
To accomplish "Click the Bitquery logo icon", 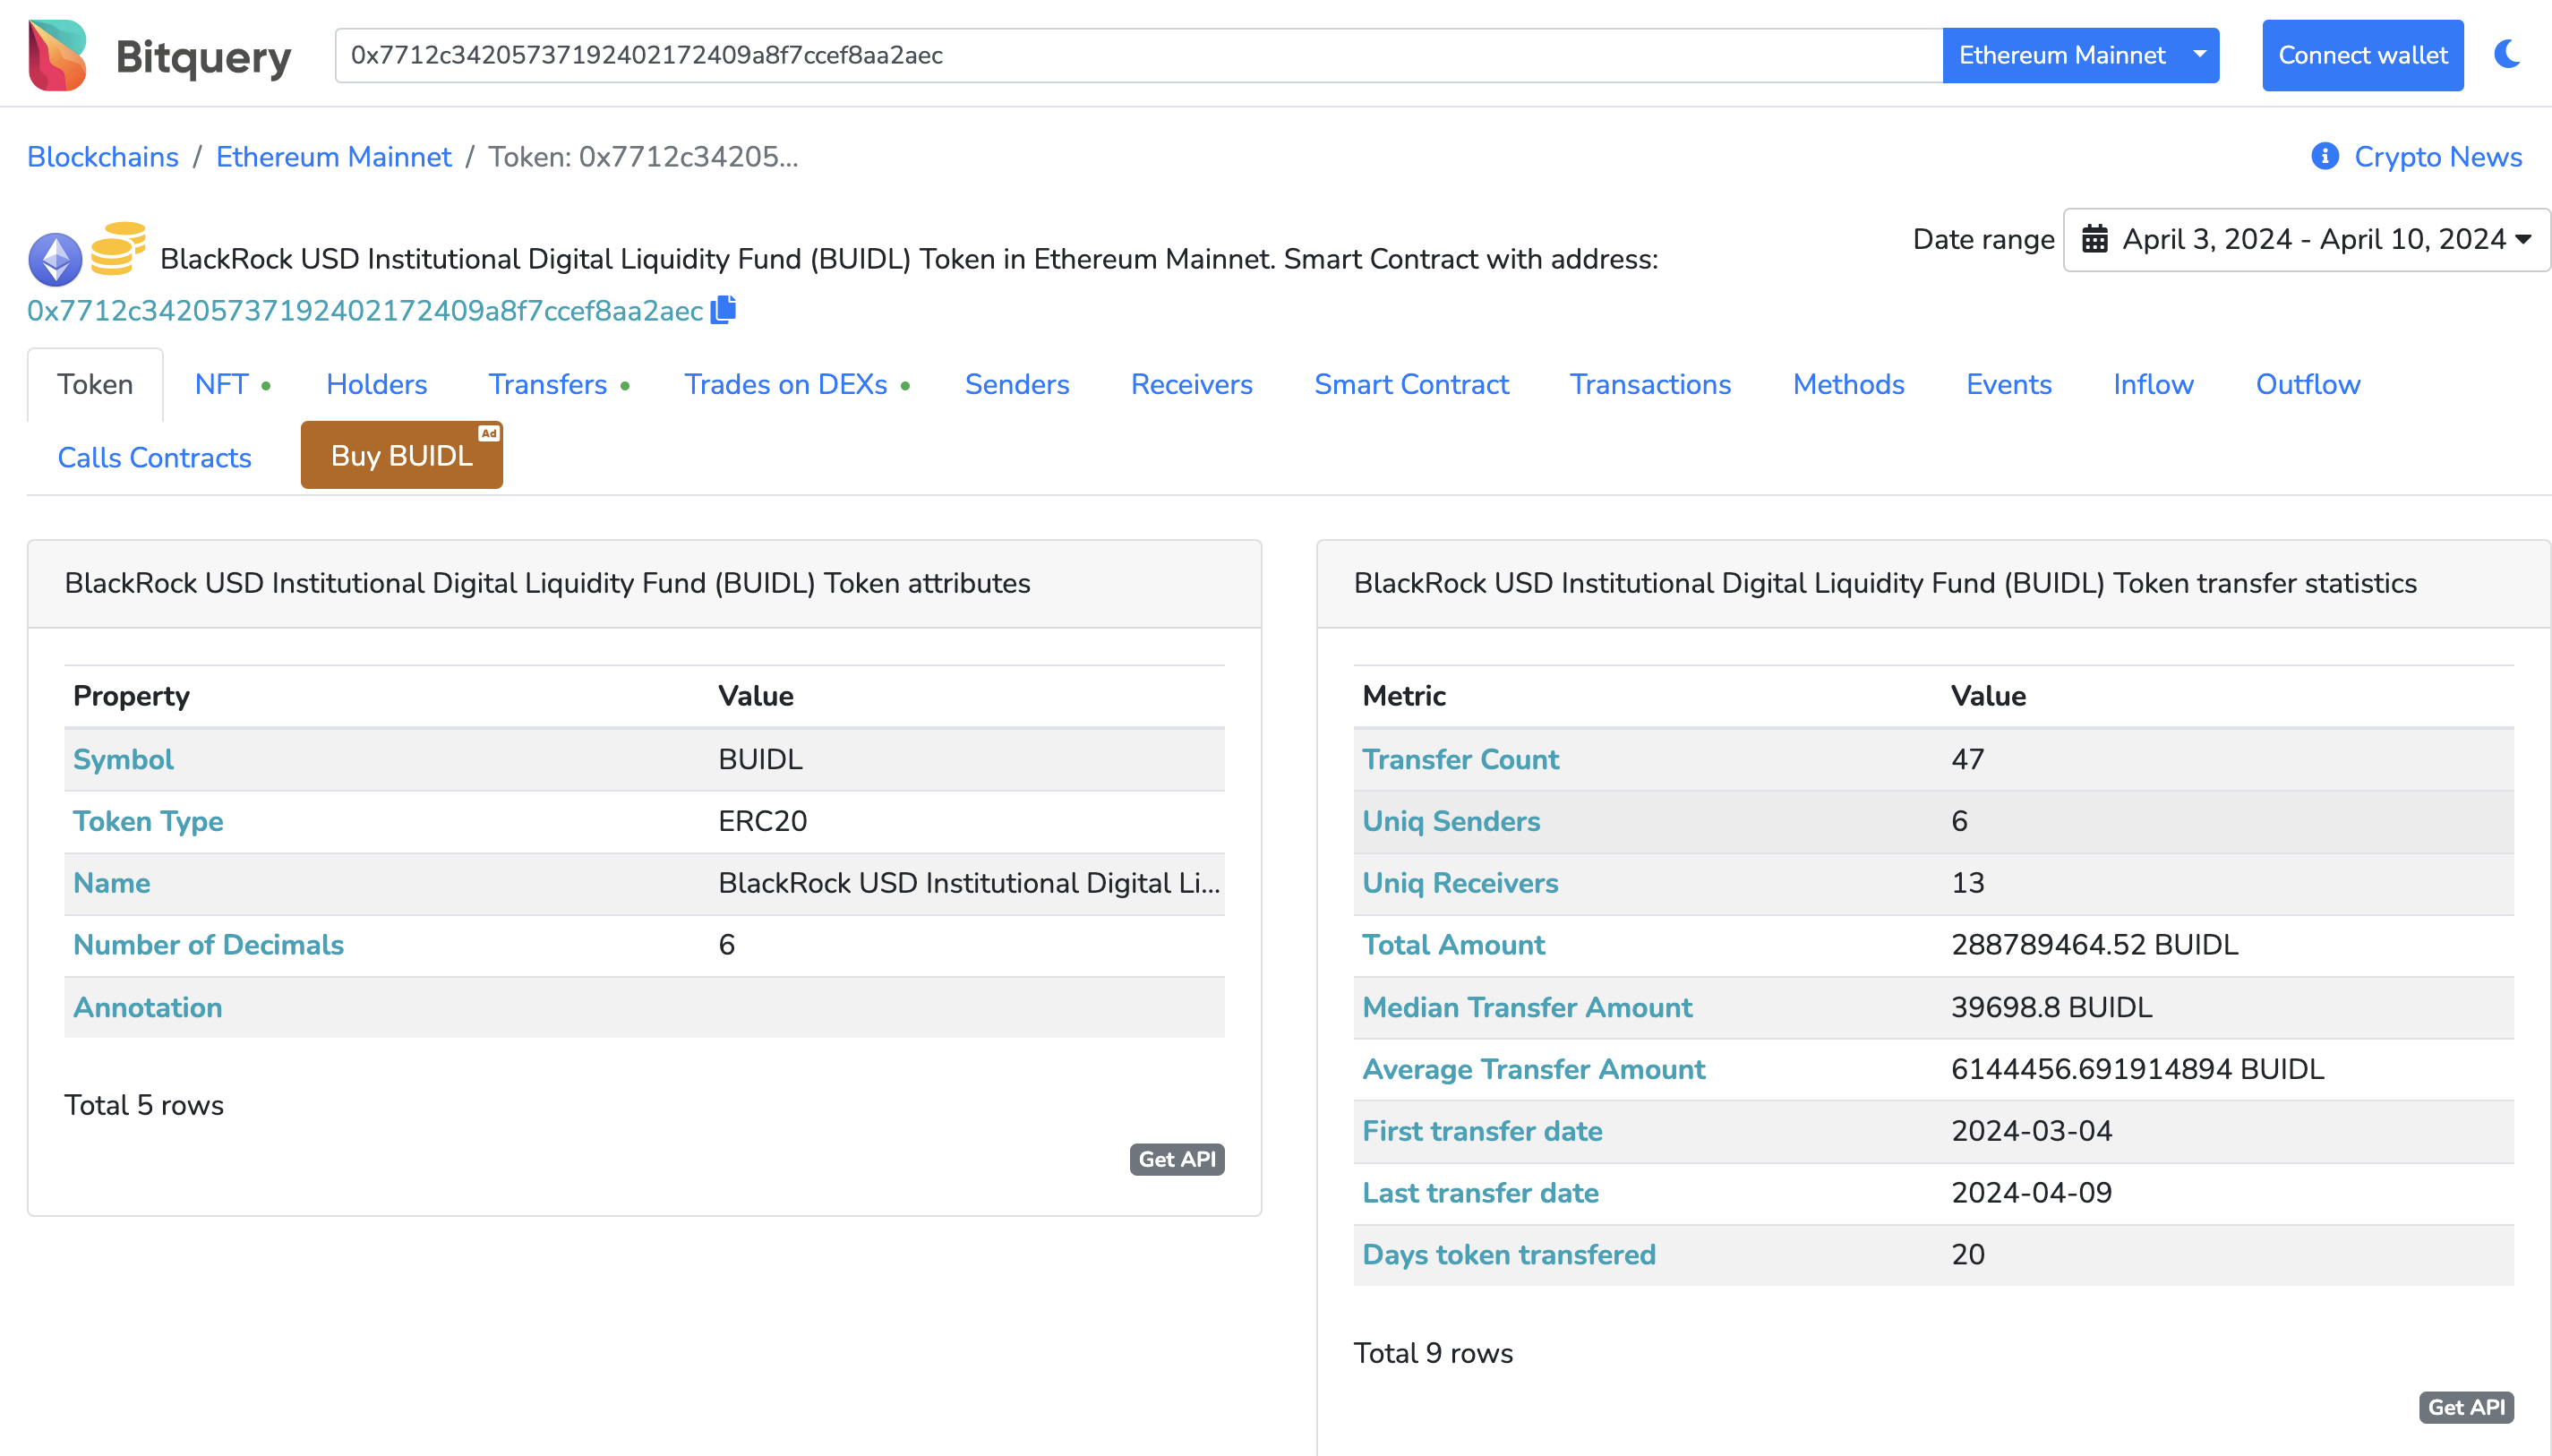I will tap(58, 55).
